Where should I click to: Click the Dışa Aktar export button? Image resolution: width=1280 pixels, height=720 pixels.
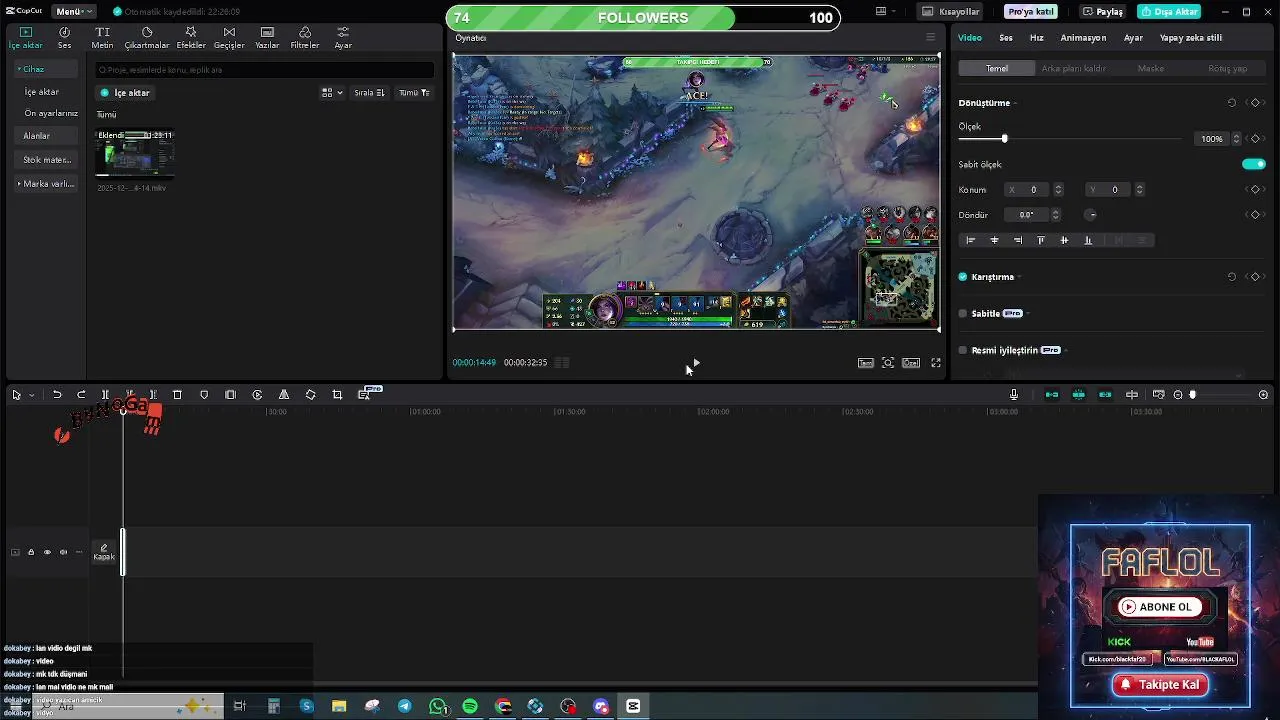[x=1169, y=11]
